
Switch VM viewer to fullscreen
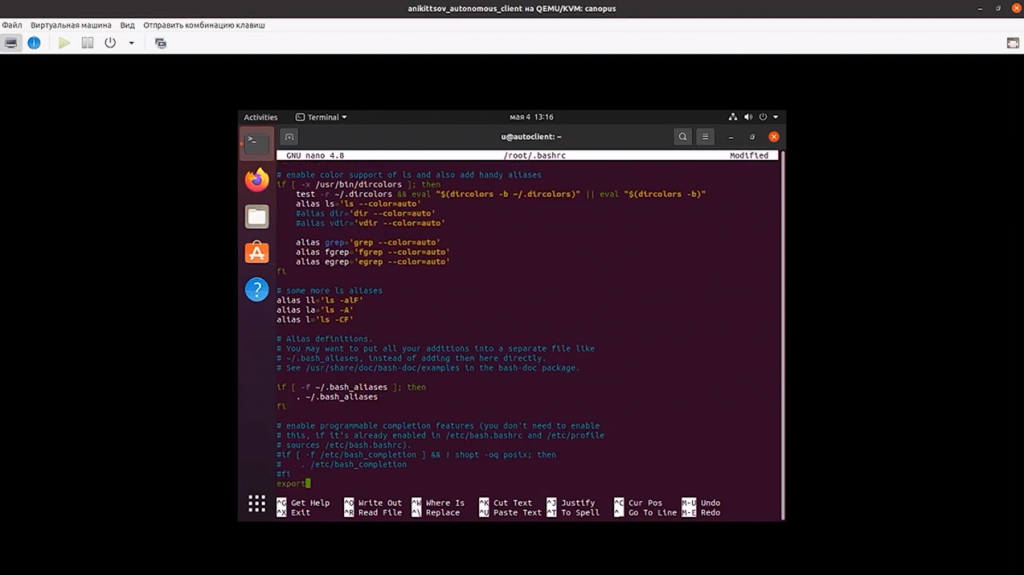pyautogui.click(x=1013, y=43)
